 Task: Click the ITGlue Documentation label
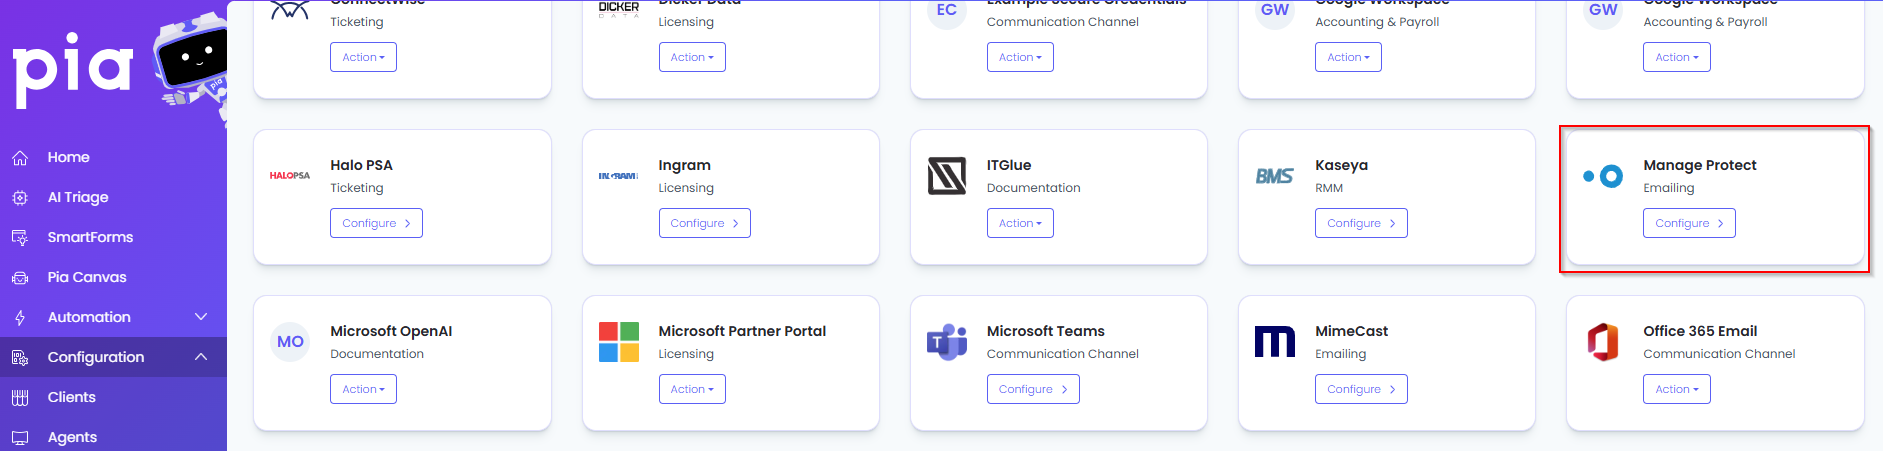point(1033,188)
